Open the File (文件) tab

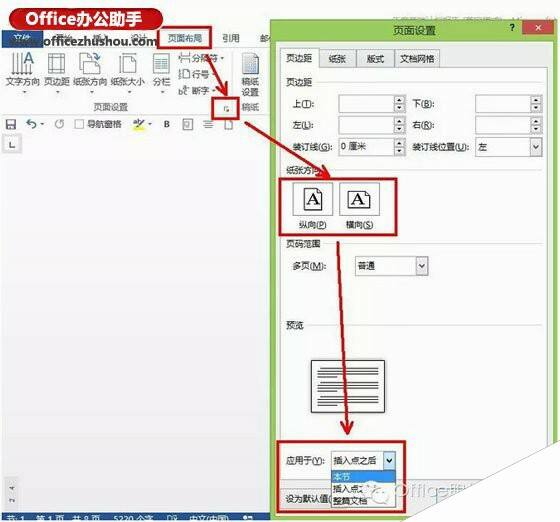point(22,39)
